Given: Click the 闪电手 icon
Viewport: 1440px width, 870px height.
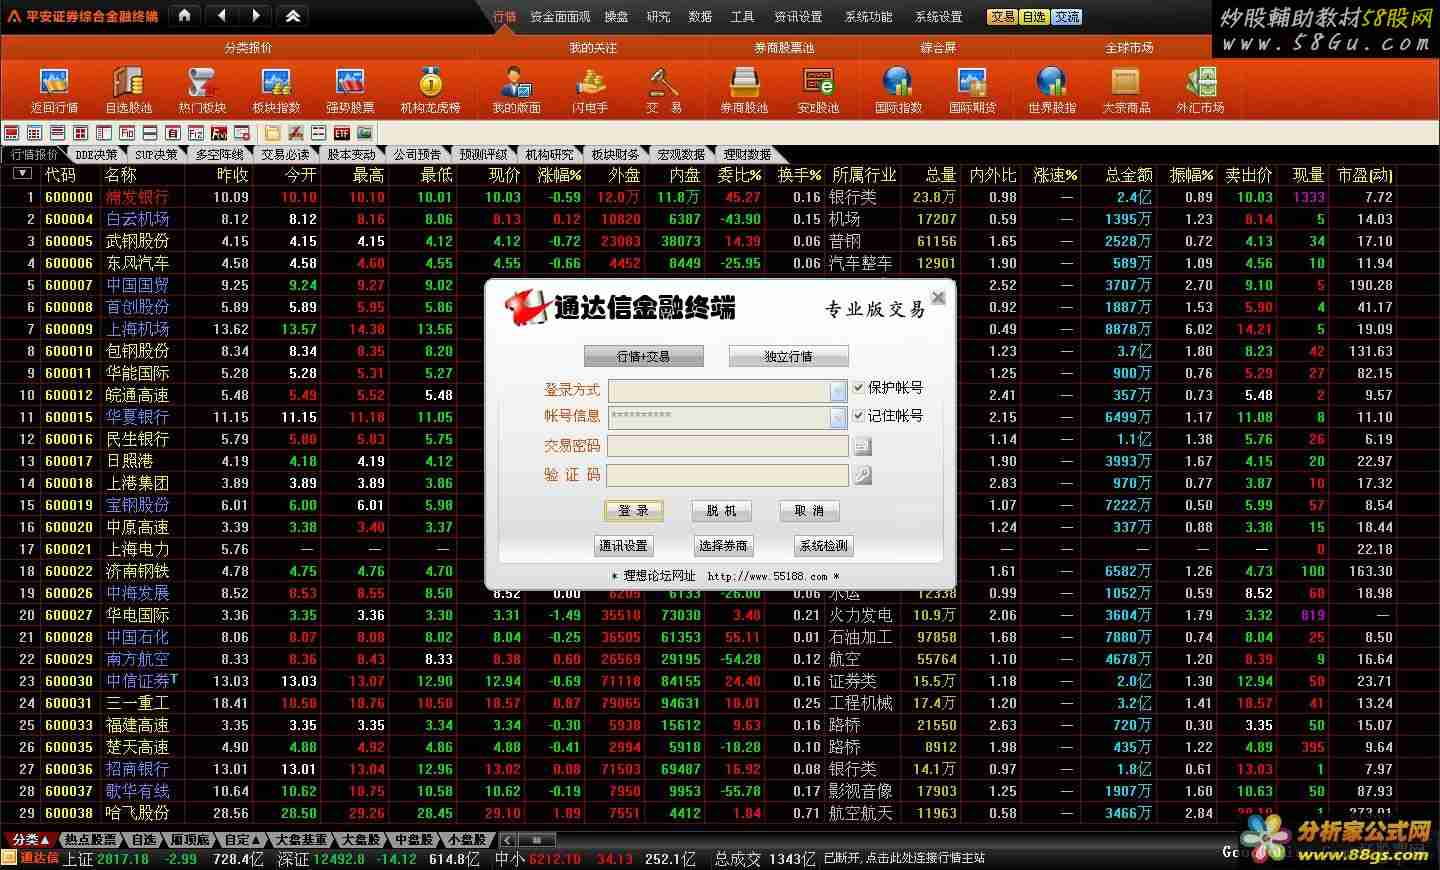Looking at the screenshot, I should coord(590,90).
